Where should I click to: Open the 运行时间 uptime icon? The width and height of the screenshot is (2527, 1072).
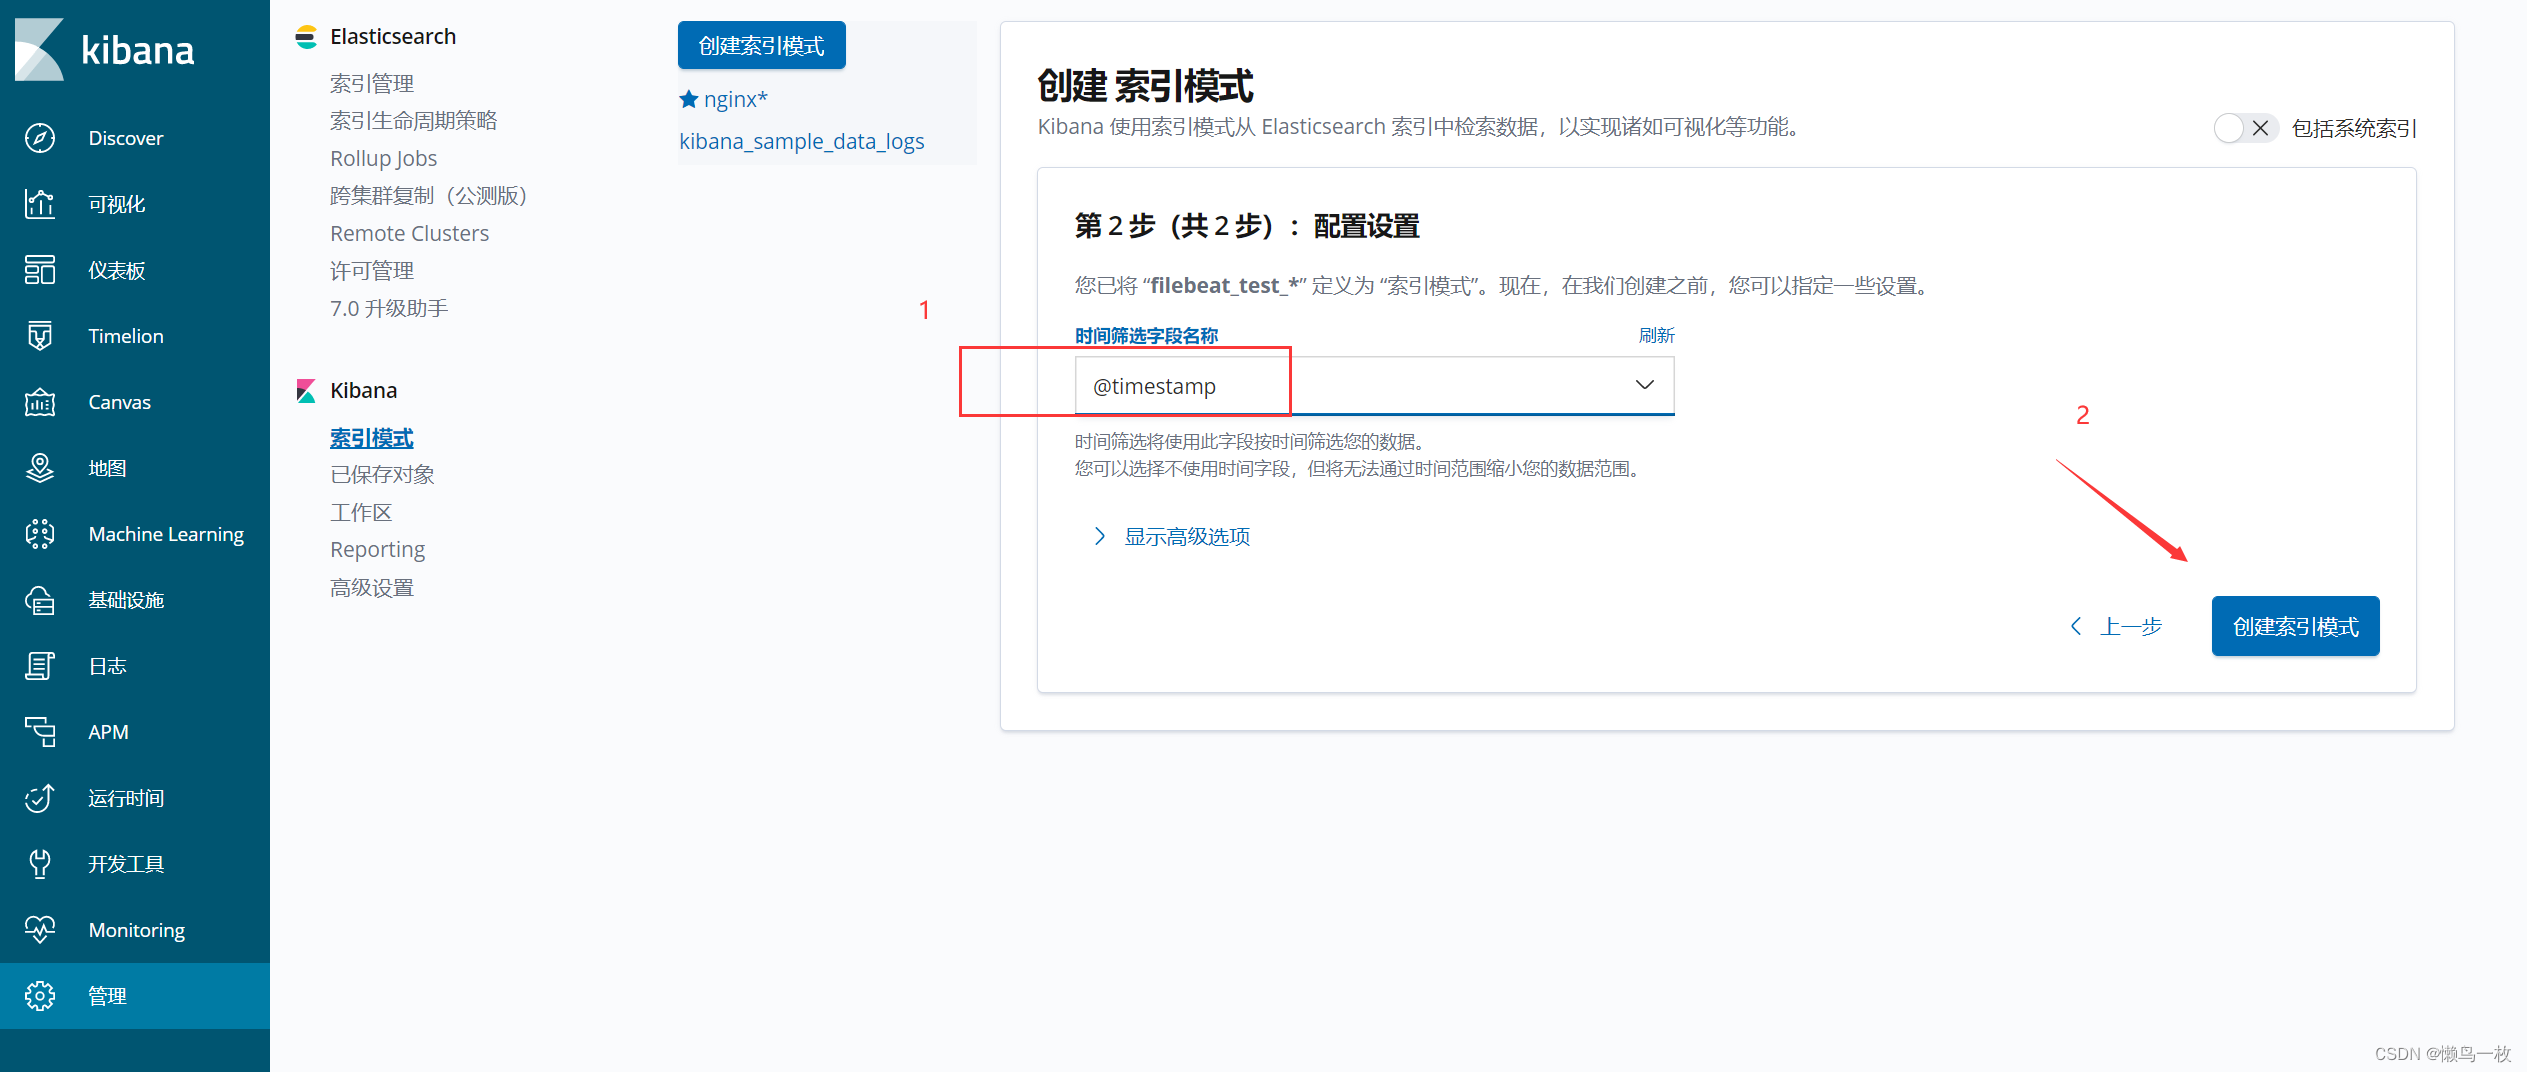(40, 798)
